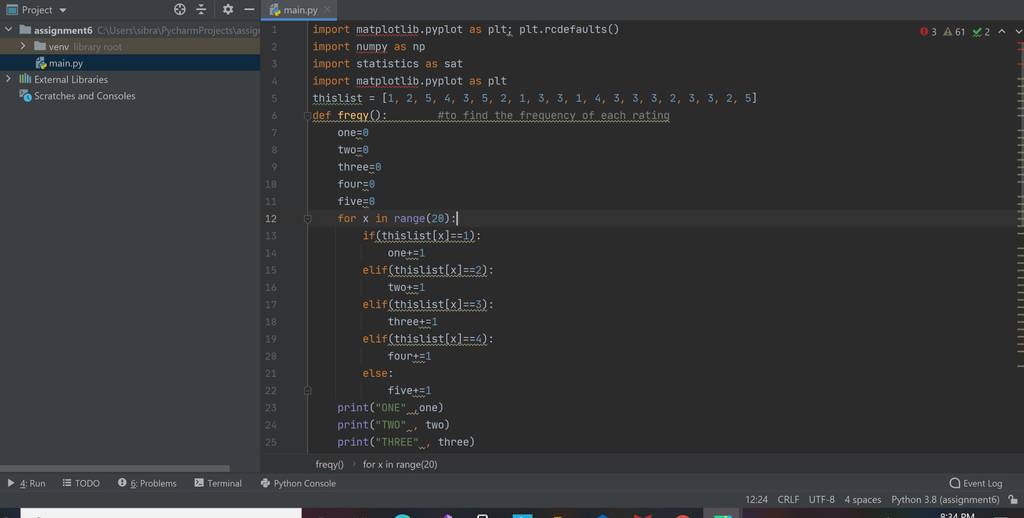
Task: Open Python 3.8 interpreter selector
Action: point(945,500)
